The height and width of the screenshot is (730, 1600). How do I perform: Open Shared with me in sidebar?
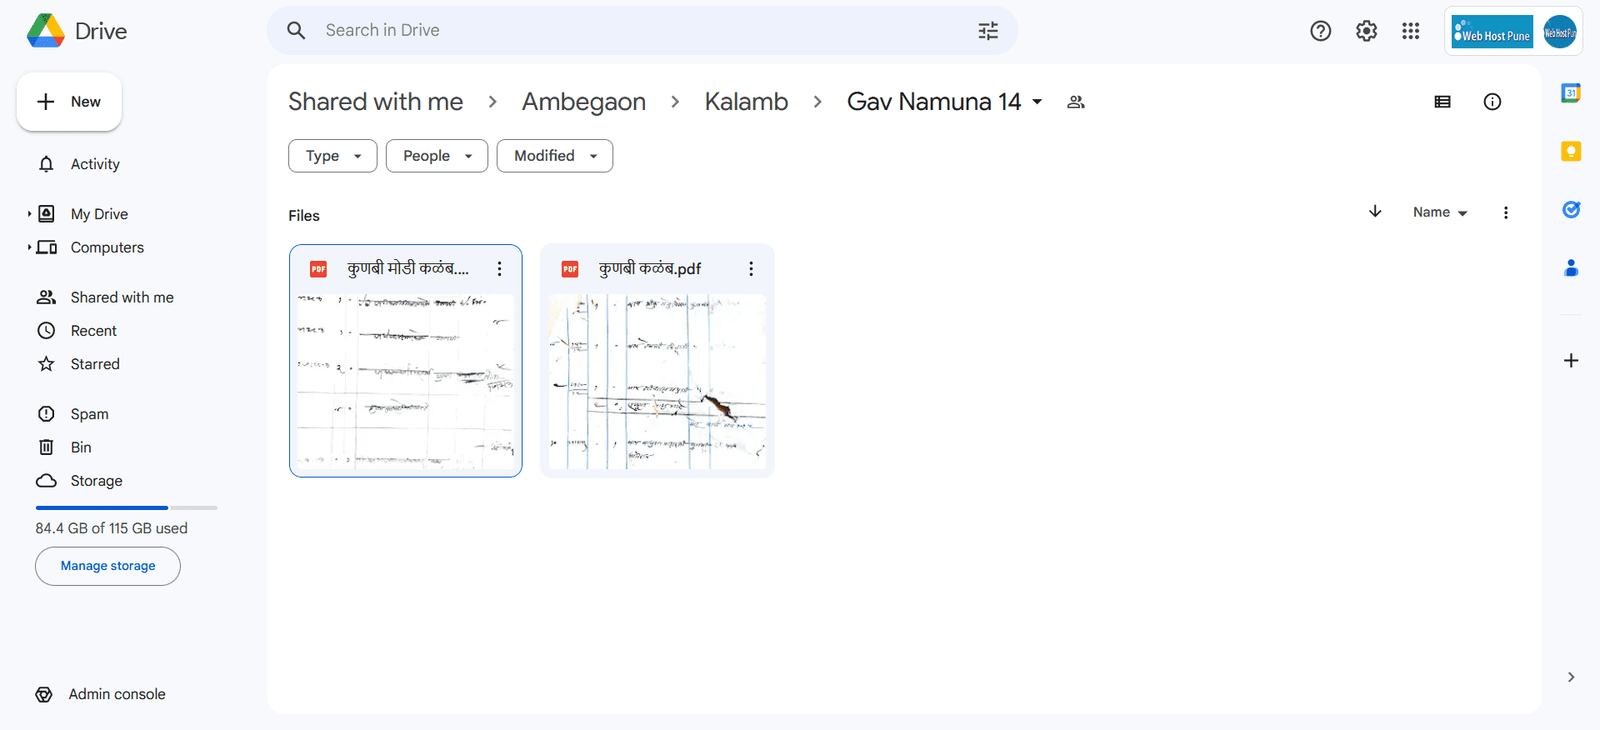[x=122, y=297]
